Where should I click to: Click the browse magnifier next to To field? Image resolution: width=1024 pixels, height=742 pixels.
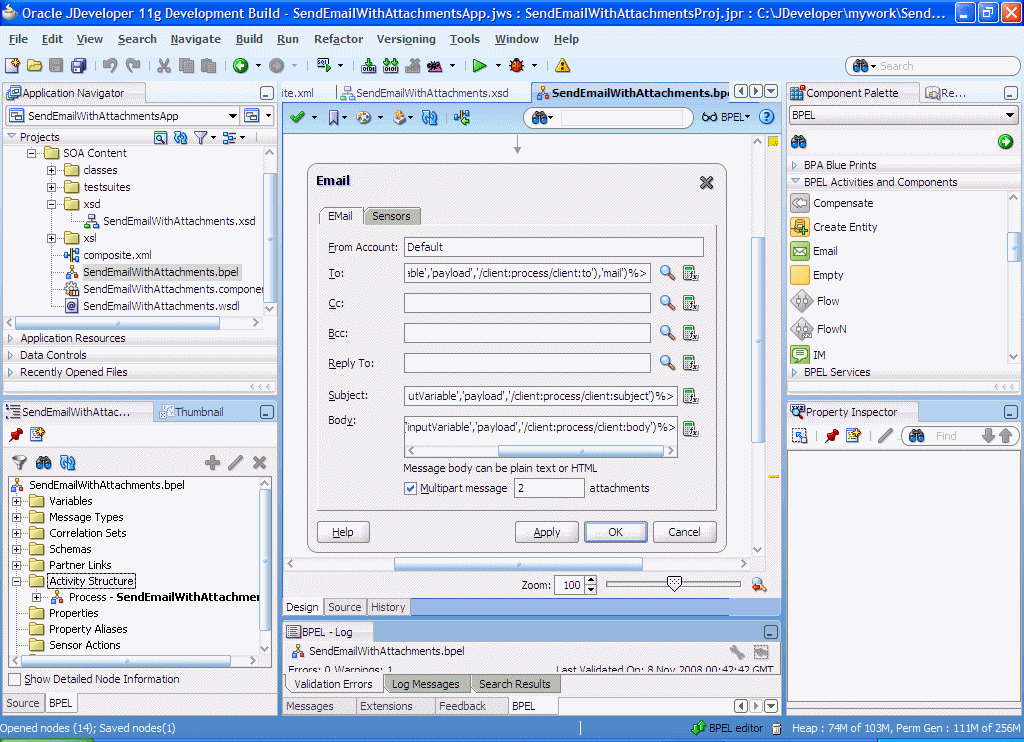click(x=667, y=272)
